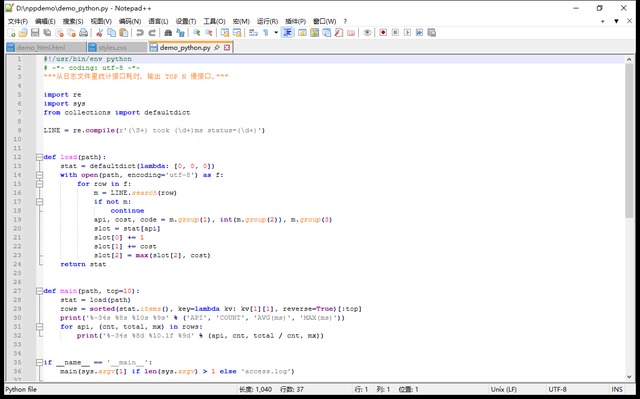Screen dimensions: 640x399
Task: Open the dropdown arrow beside the pilcrow icon
Action: point(276,33)
